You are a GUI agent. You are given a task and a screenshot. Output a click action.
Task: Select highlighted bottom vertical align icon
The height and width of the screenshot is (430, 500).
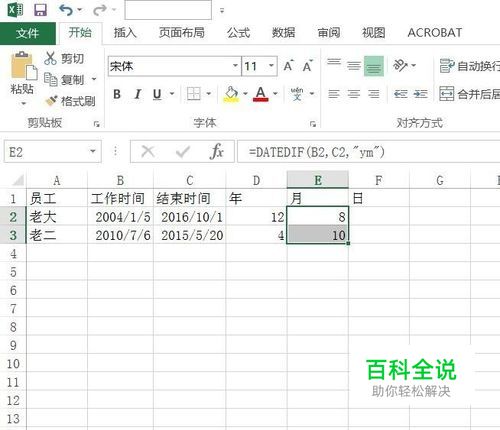click(x=374, y=66)
